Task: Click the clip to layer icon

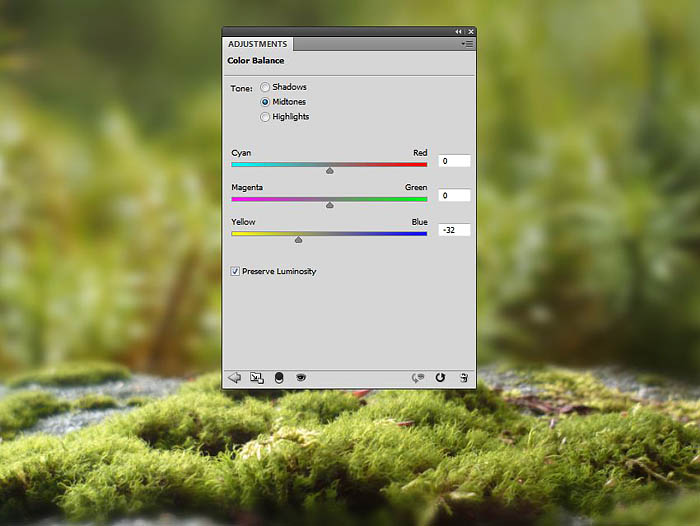Action: (x=279, y=377)
